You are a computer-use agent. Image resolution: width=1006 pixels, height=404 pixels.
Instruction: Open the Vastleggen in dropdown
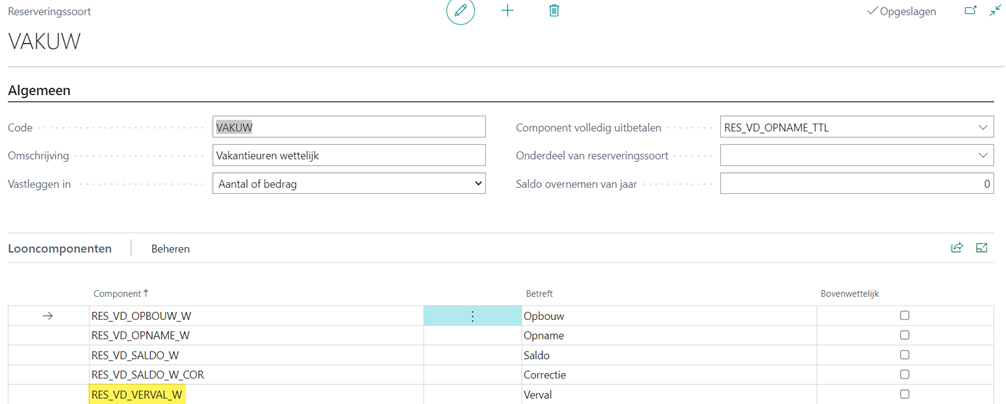click(349, 184)
